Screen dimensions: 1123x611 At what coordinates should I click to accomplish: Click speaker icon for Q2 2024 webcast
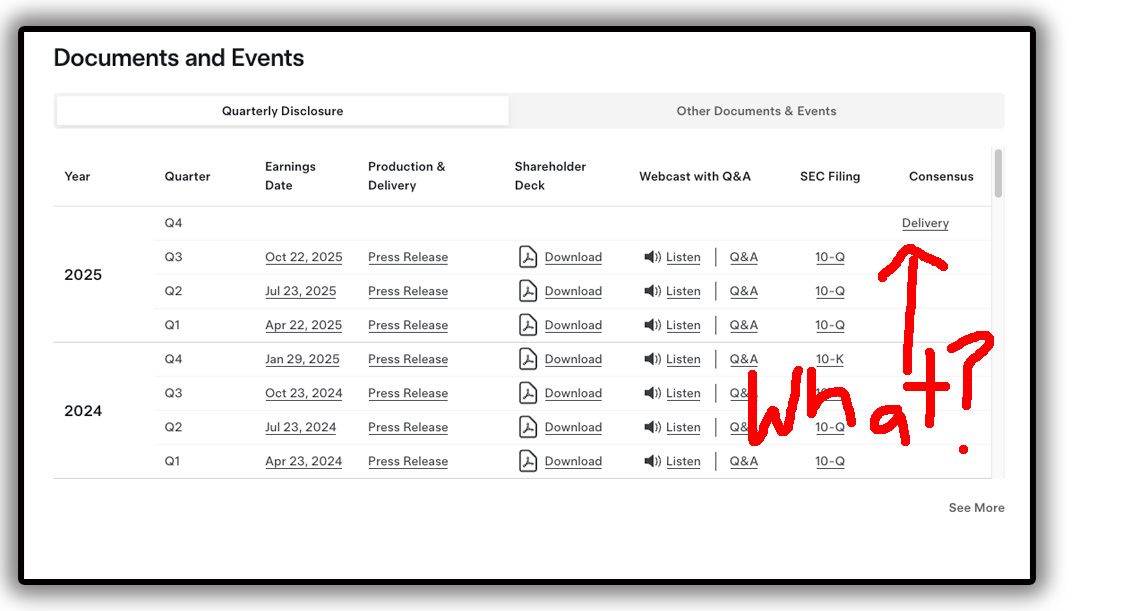652,427
